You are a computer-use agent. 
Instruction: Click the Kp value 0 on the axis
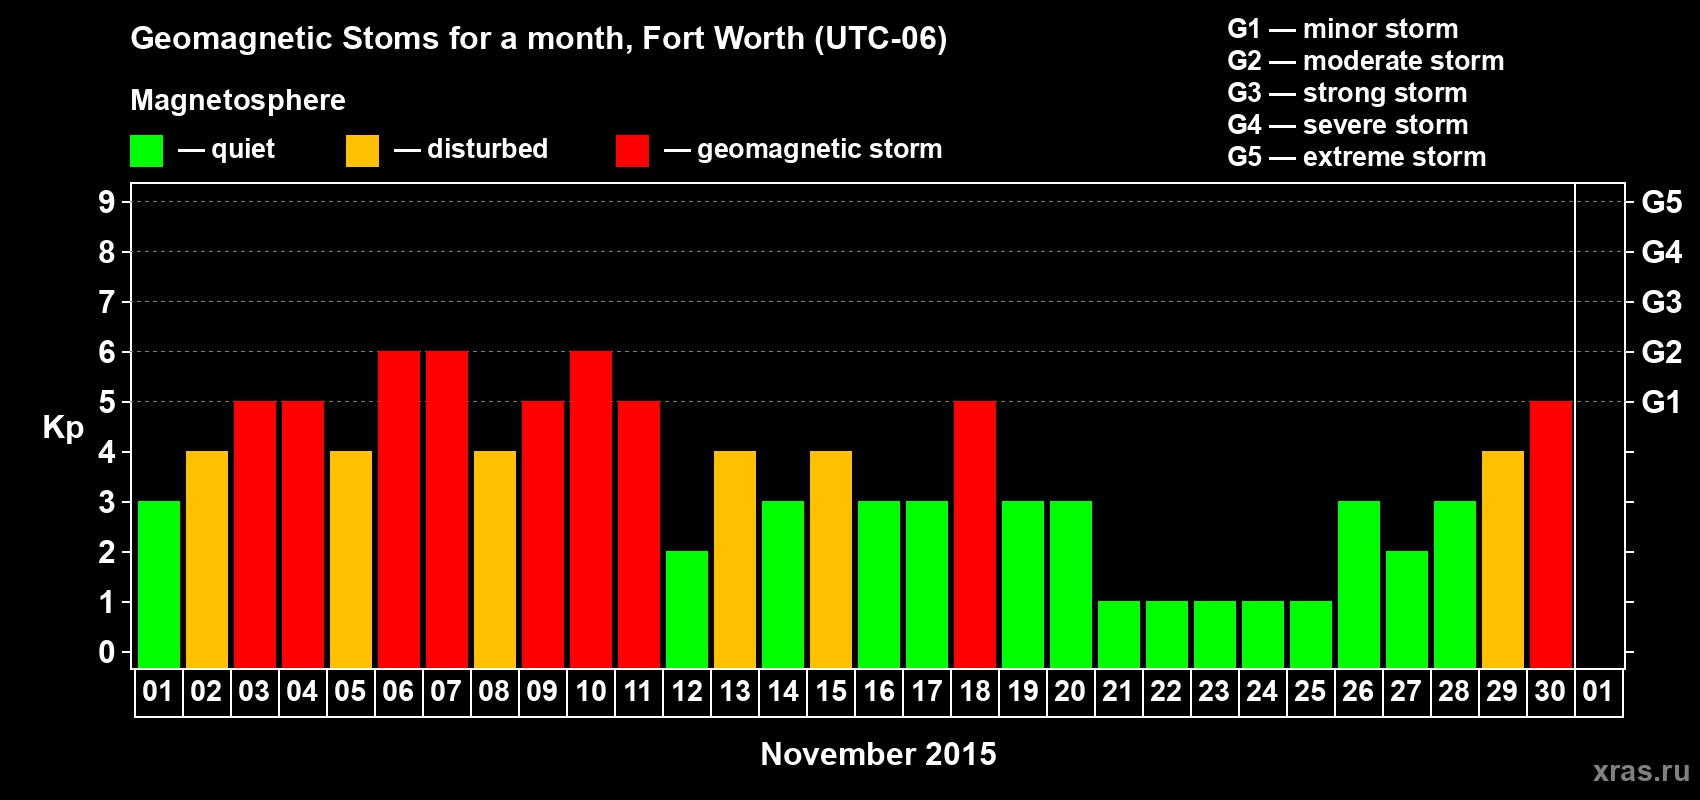pos(107,652)
